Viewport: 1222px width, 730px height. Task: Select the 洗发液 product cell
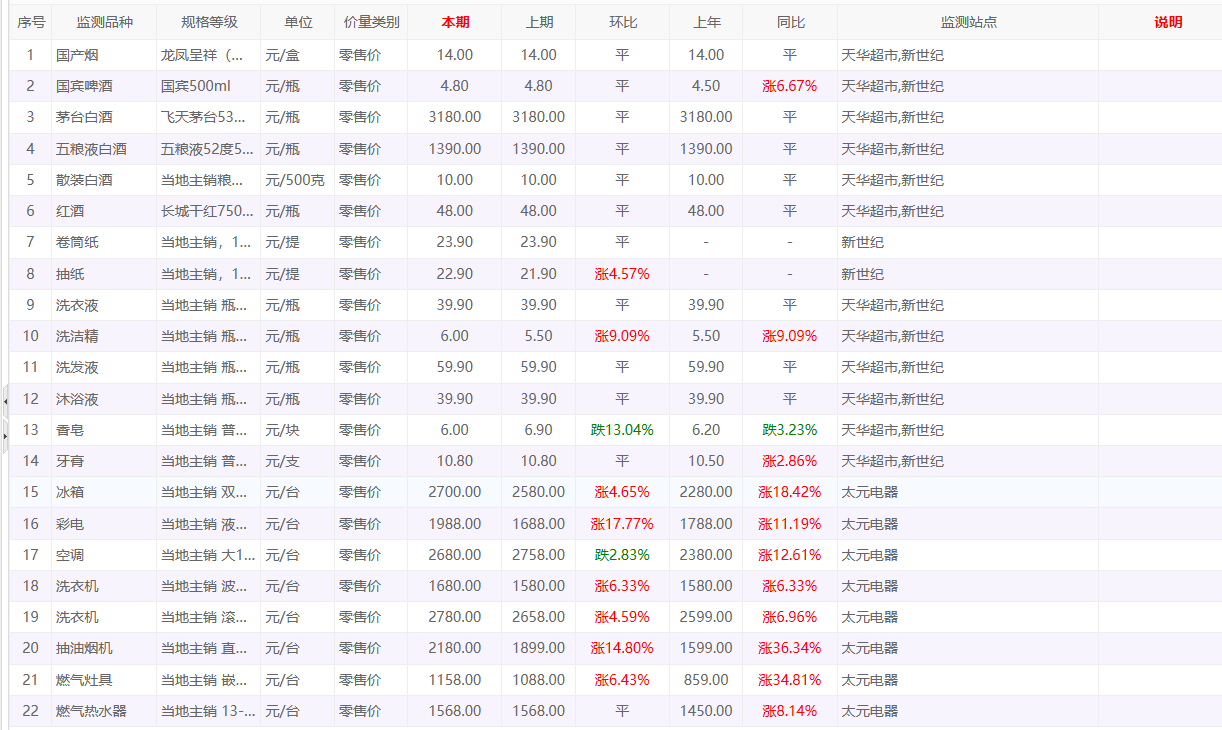coord(104,367)
